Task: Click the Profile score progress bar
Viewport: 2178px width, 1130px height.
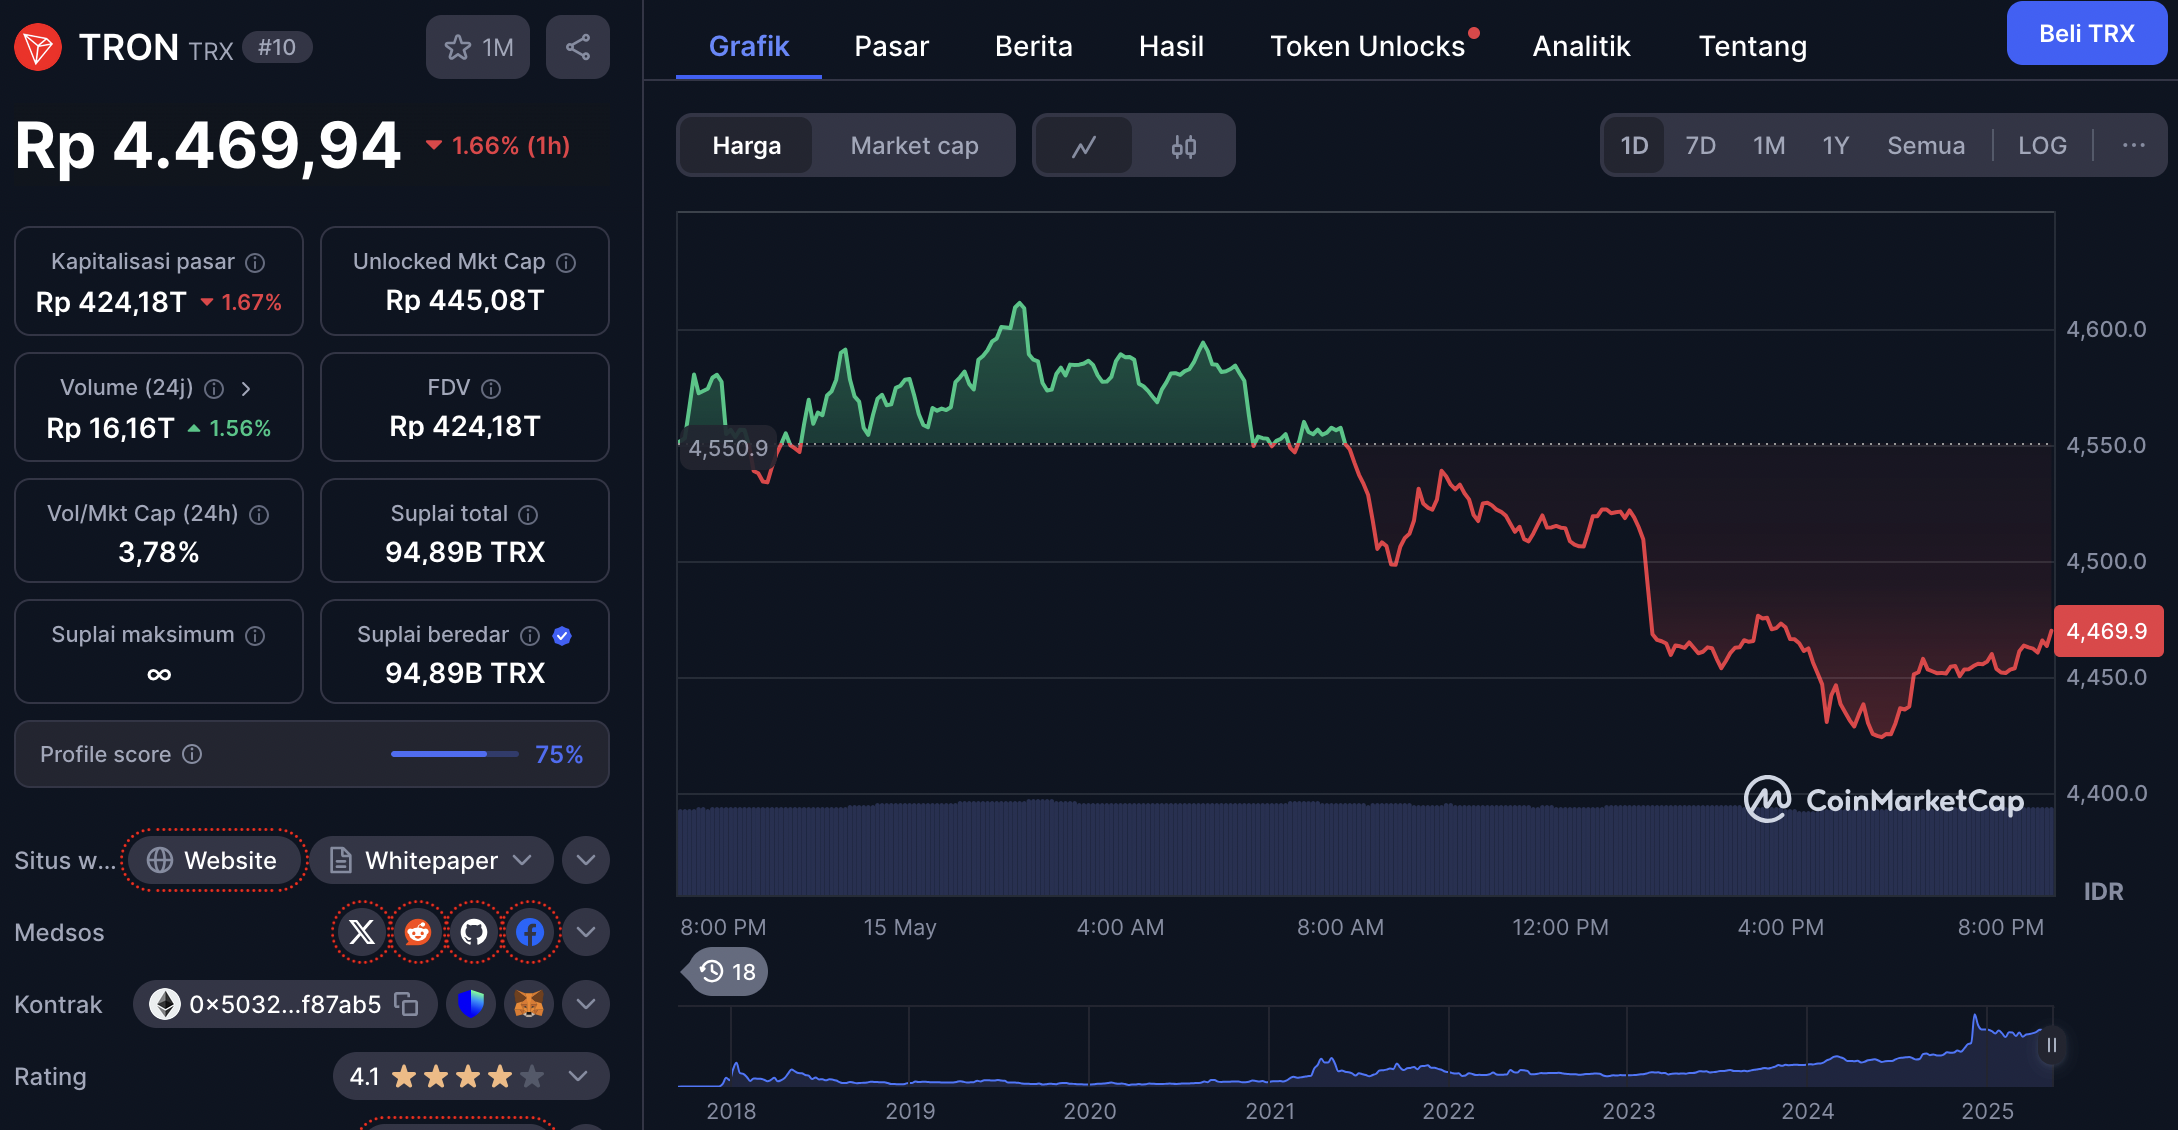Action: [454, 754]
